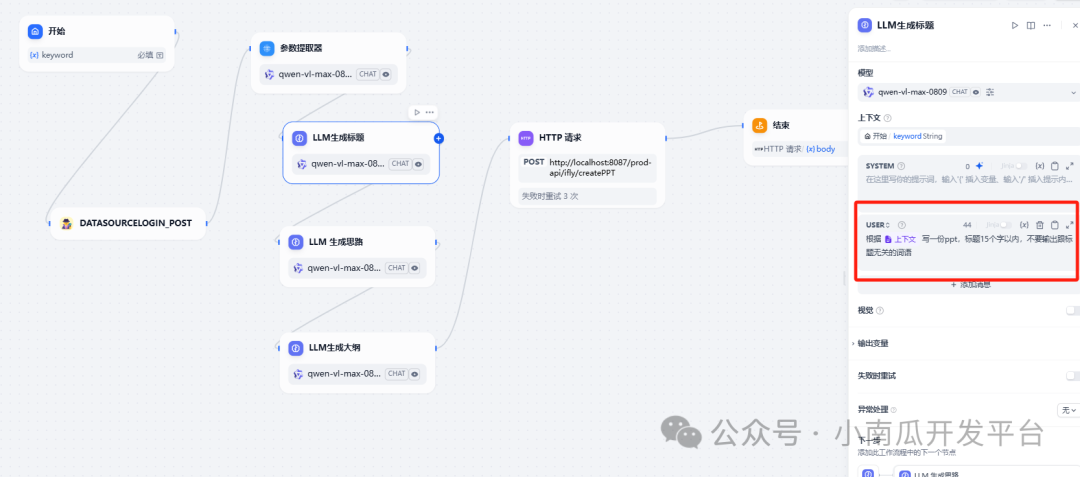Enable the 失败时重试 retry toggle

click(x=1072, y=376)
